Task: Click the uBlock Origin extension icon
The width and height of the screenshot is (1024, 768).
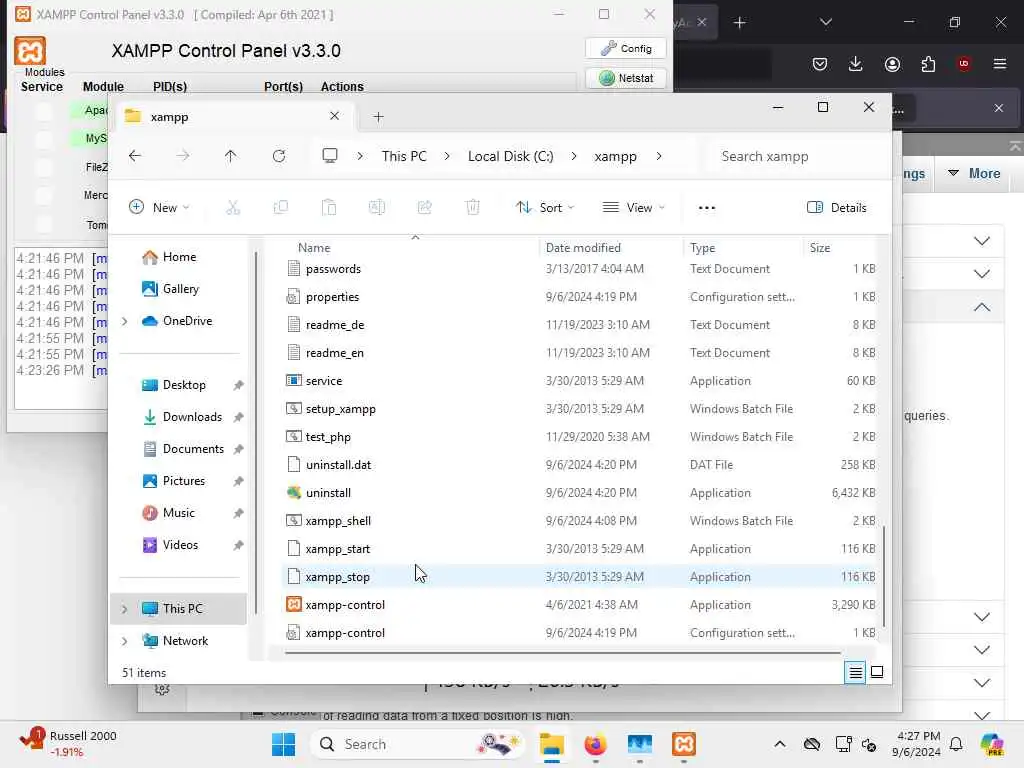Action: (963, 63)
